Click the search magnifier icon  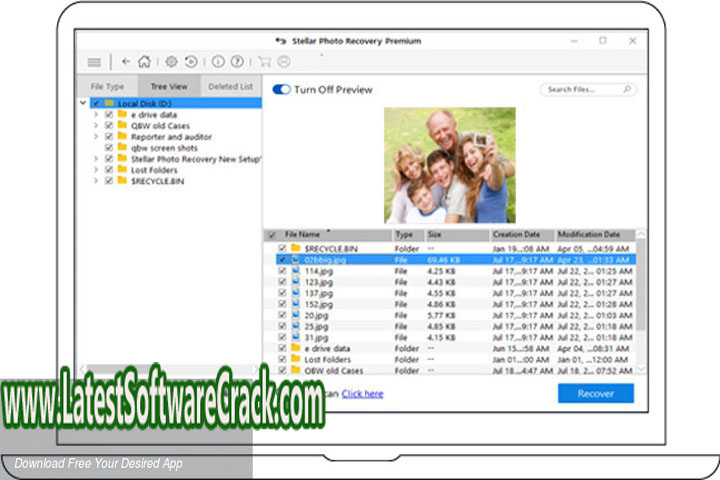pos(627,89)
